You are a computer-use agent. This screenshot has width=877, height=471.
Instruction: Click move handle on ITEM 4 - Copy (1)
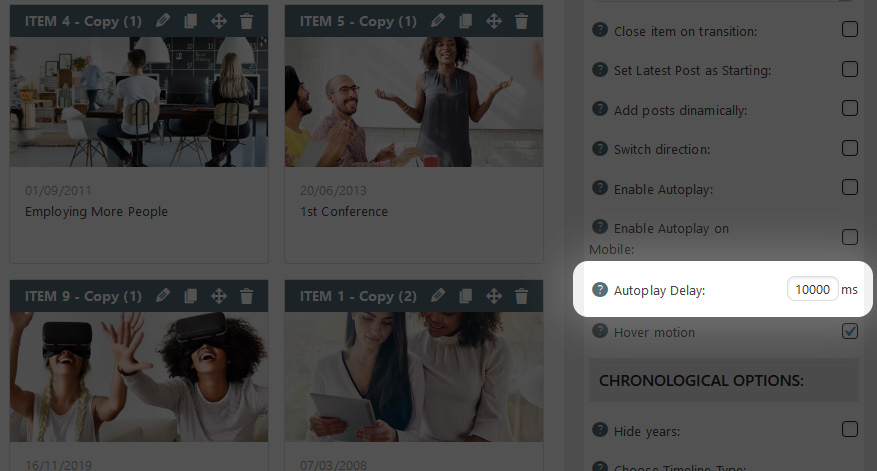coord(219,21)
